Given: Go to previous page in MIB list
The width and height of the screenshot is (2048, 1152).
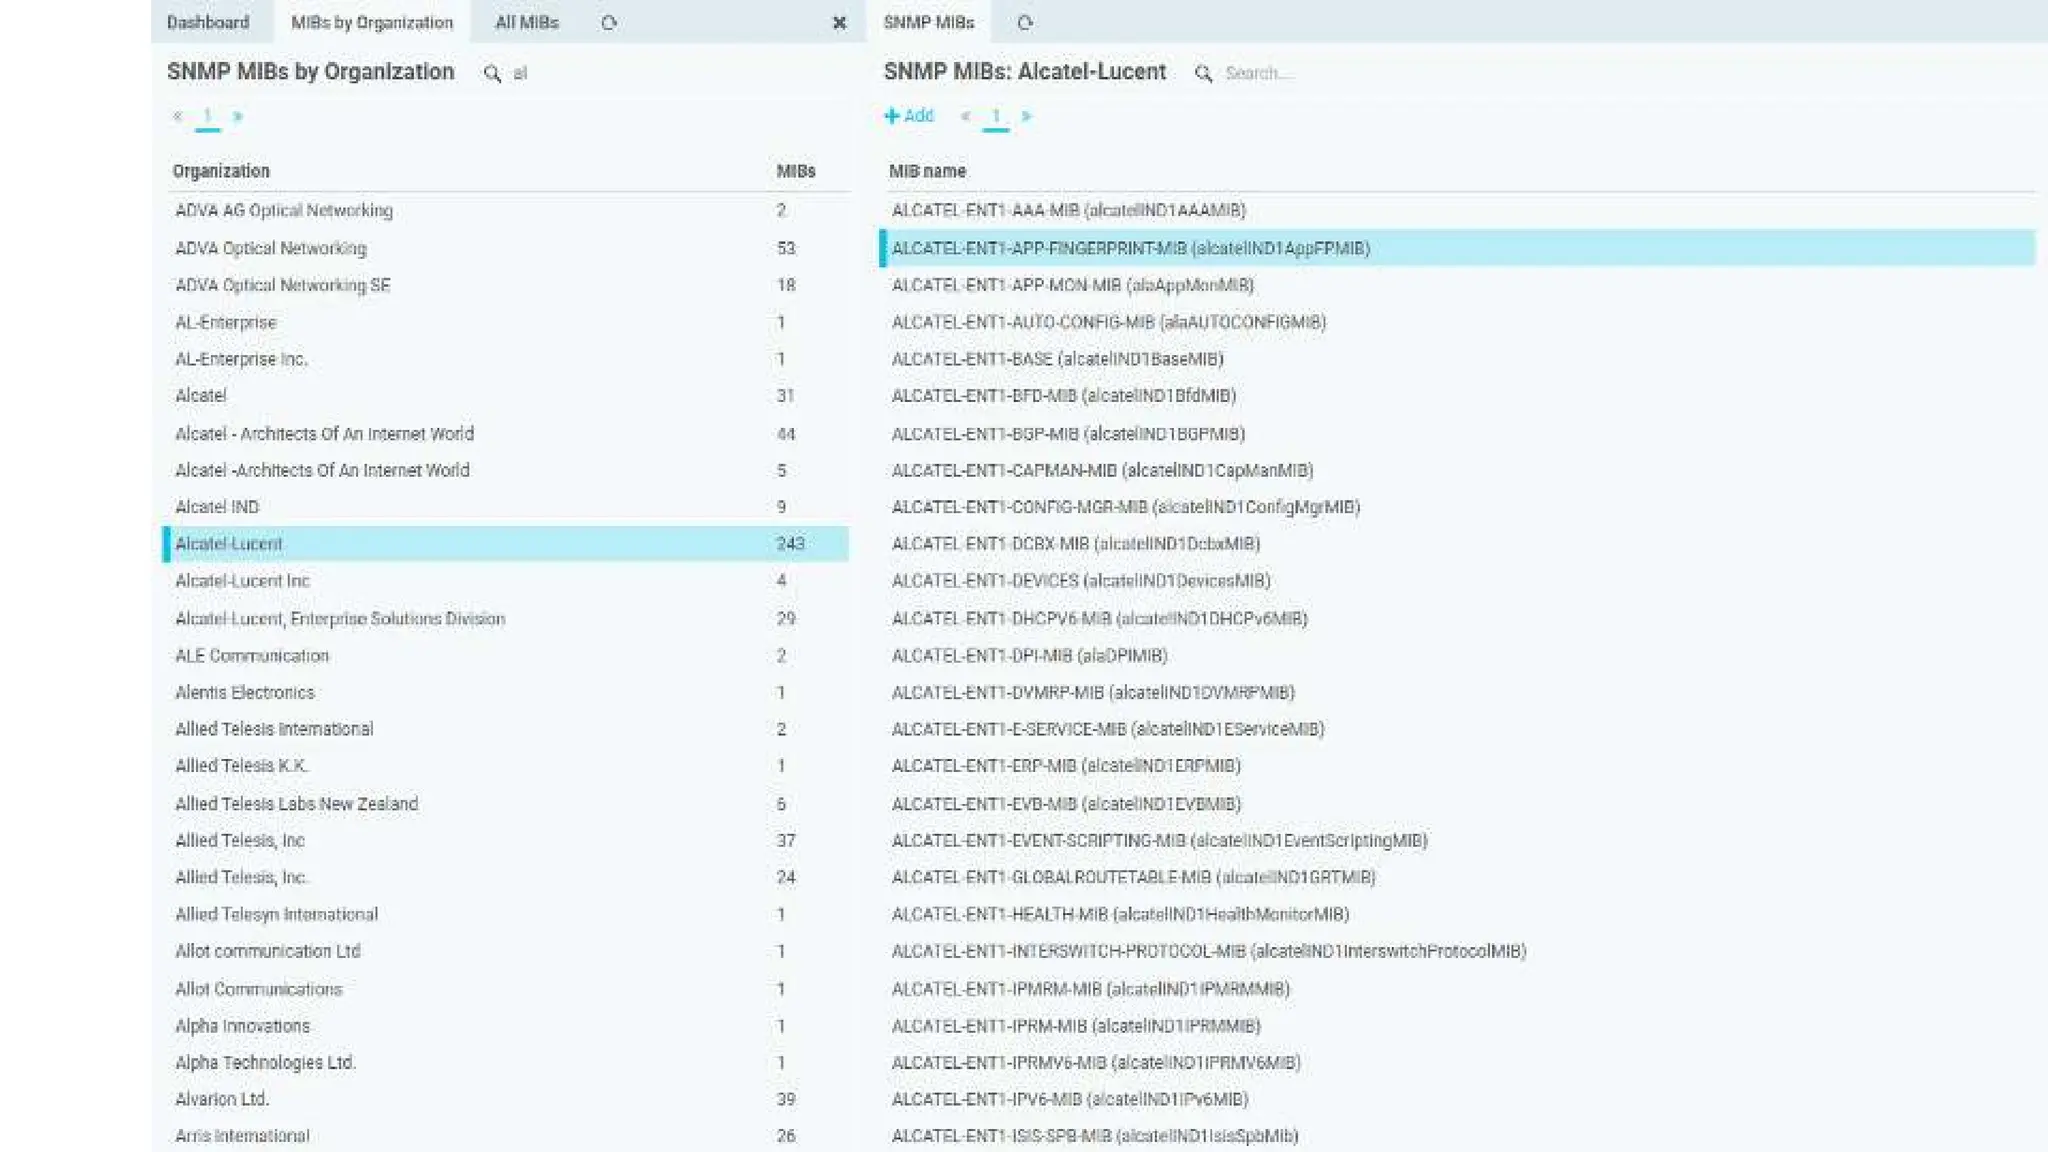Looking at the screenshot, I should coord(965,116).
